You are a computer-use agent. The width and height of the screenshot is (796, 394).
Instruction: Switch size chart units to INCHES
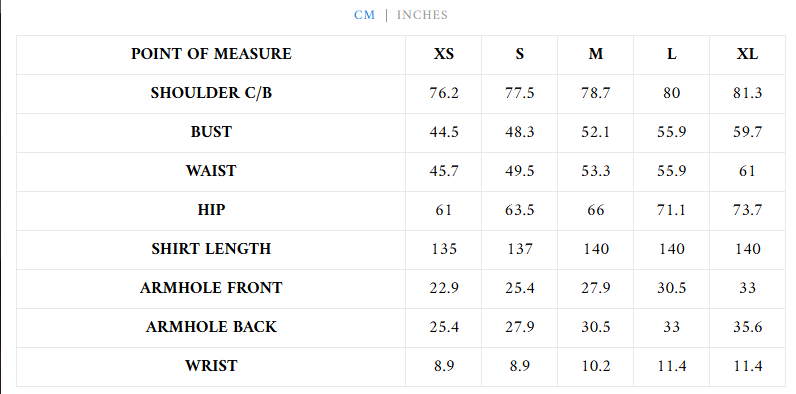tap(422, 15)
